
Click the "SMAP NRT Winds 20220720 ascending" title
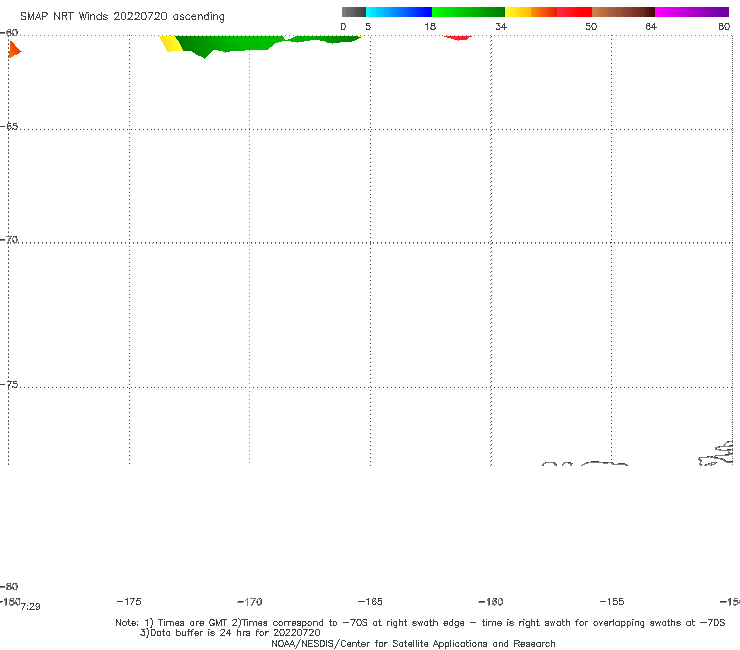pyautogui.click(x=122, y=17)
